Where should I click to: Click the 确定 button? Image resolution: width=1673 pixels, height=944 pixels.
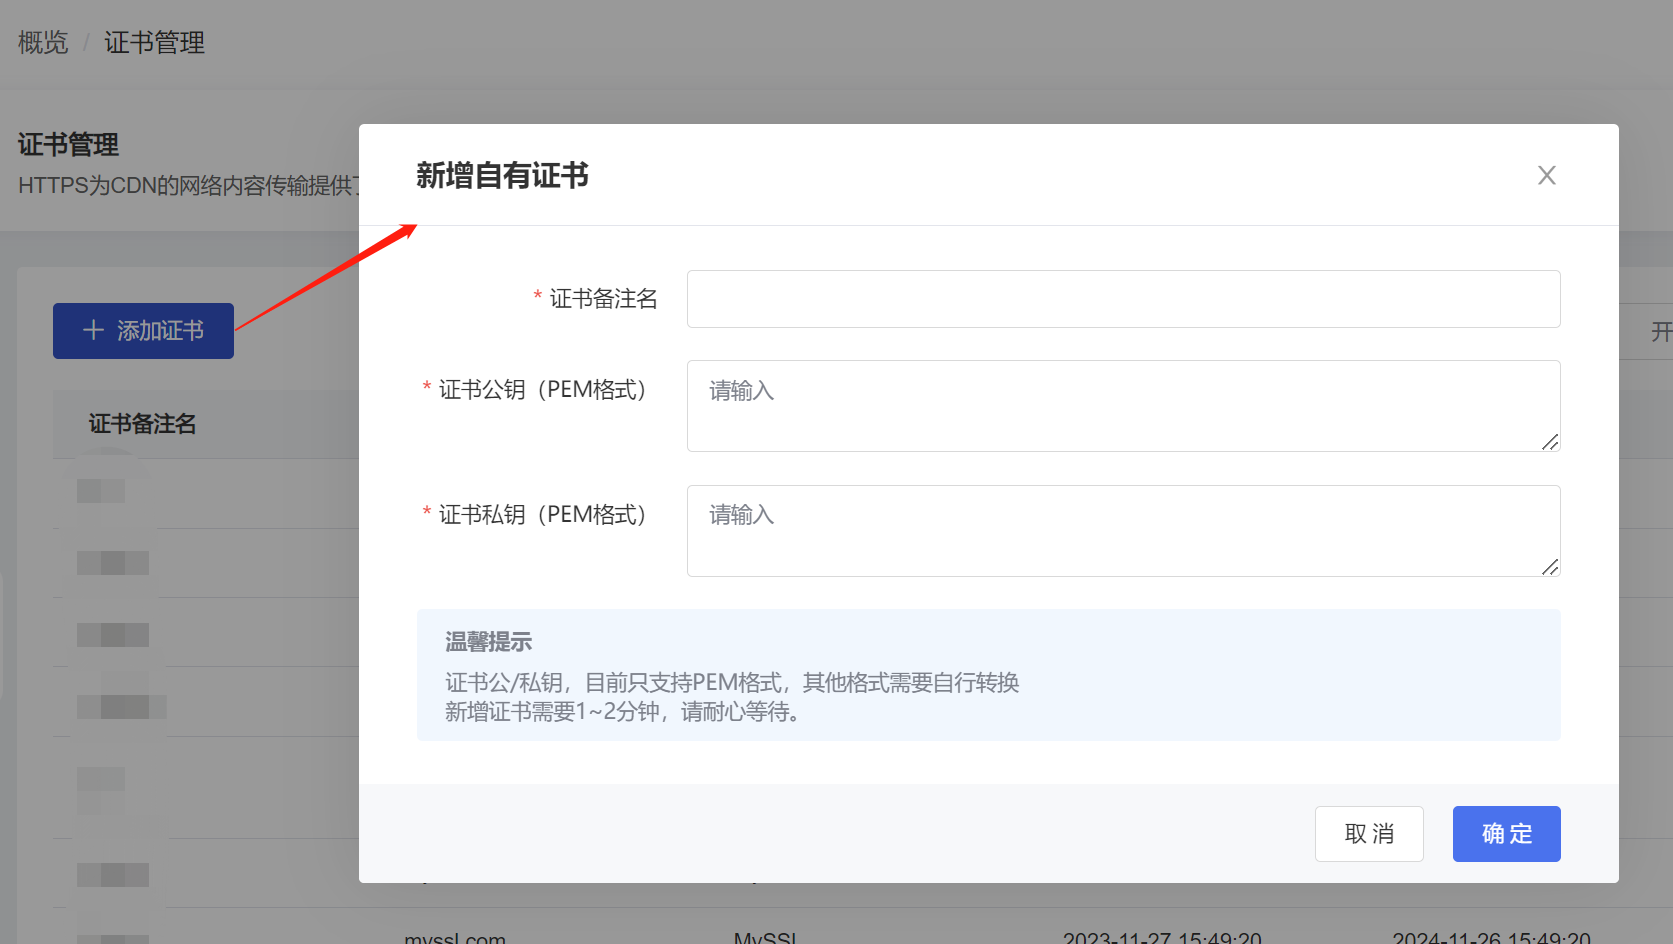pos(1506,834)
